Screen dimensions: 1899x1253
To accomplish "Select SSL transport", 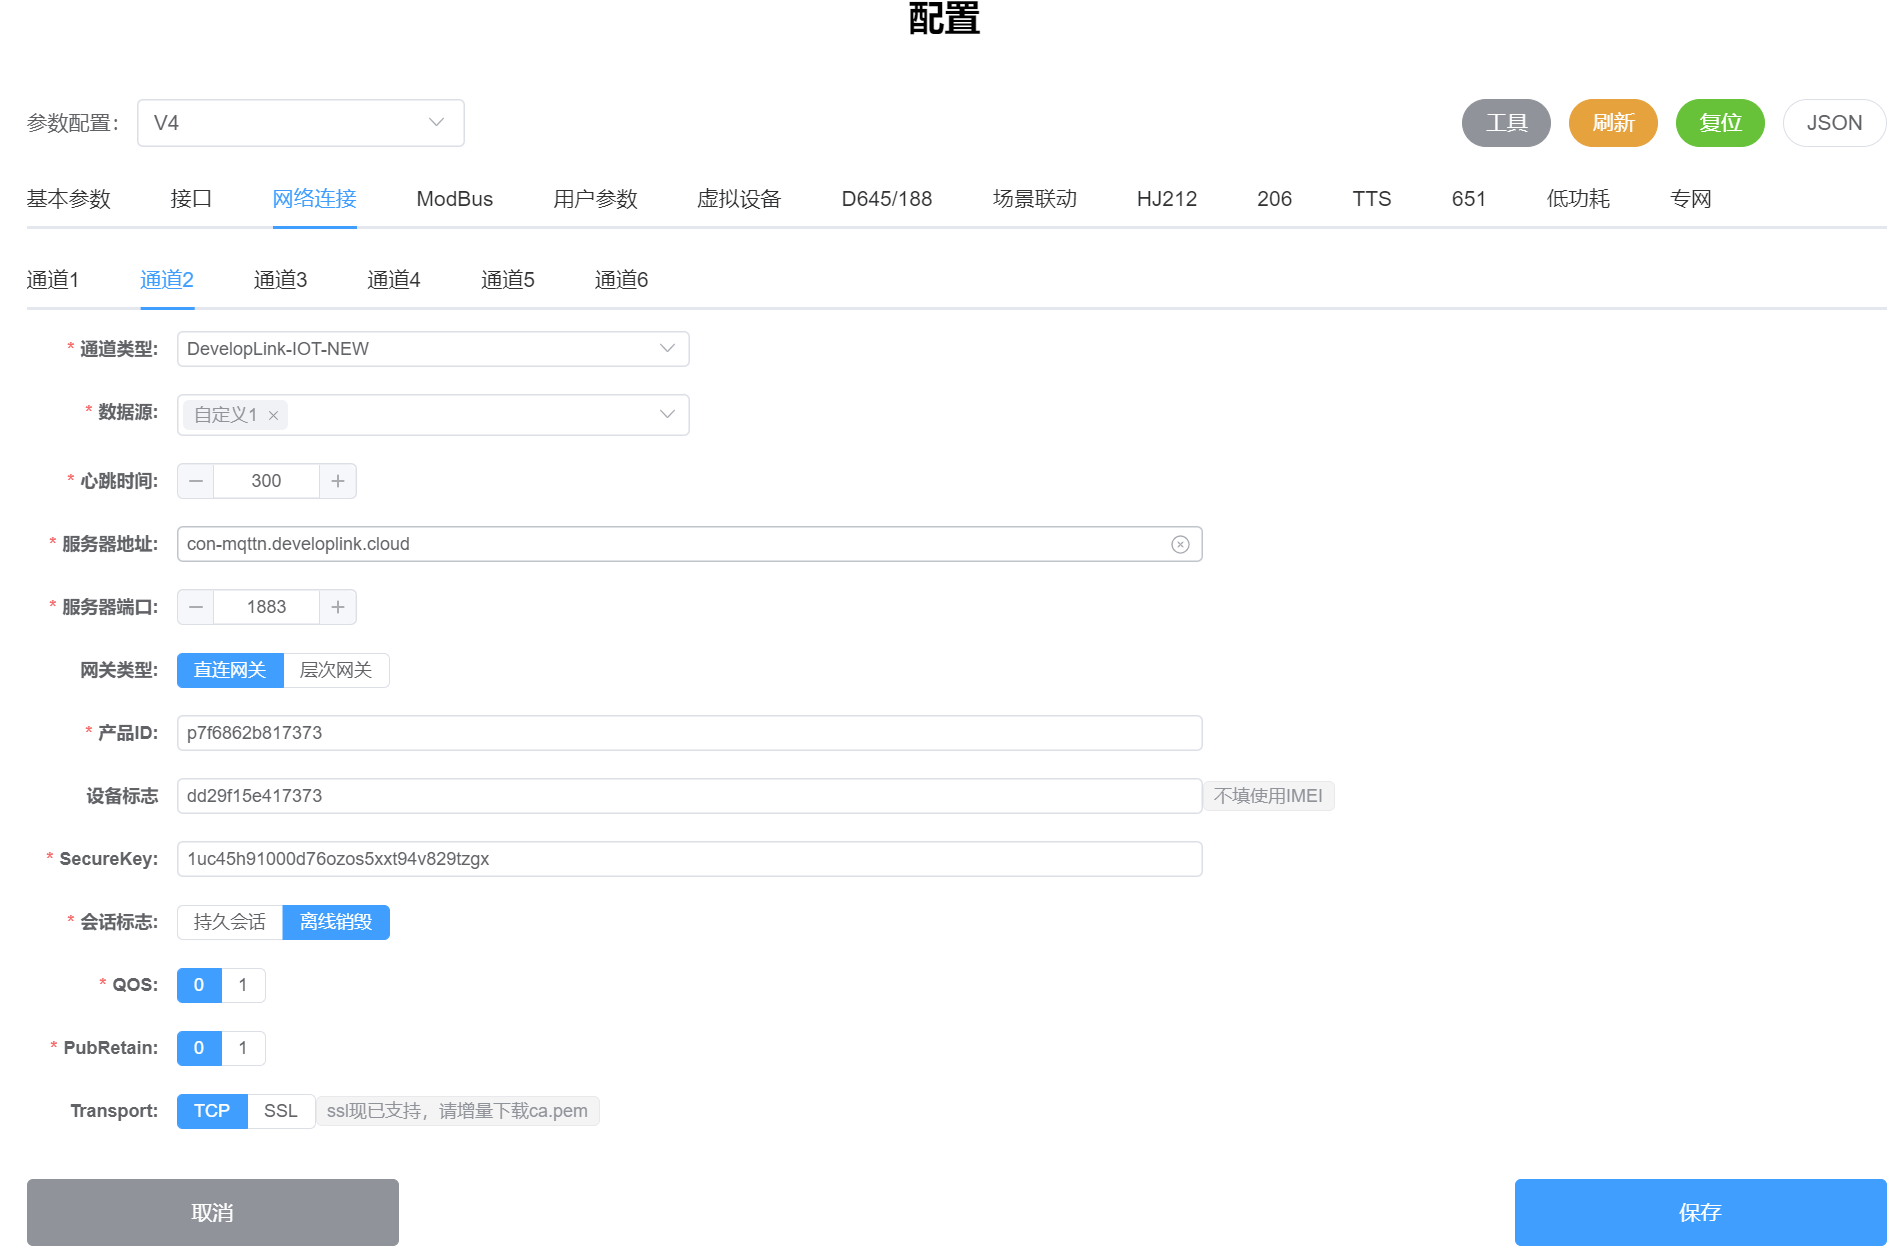I will click(281, 1111).
